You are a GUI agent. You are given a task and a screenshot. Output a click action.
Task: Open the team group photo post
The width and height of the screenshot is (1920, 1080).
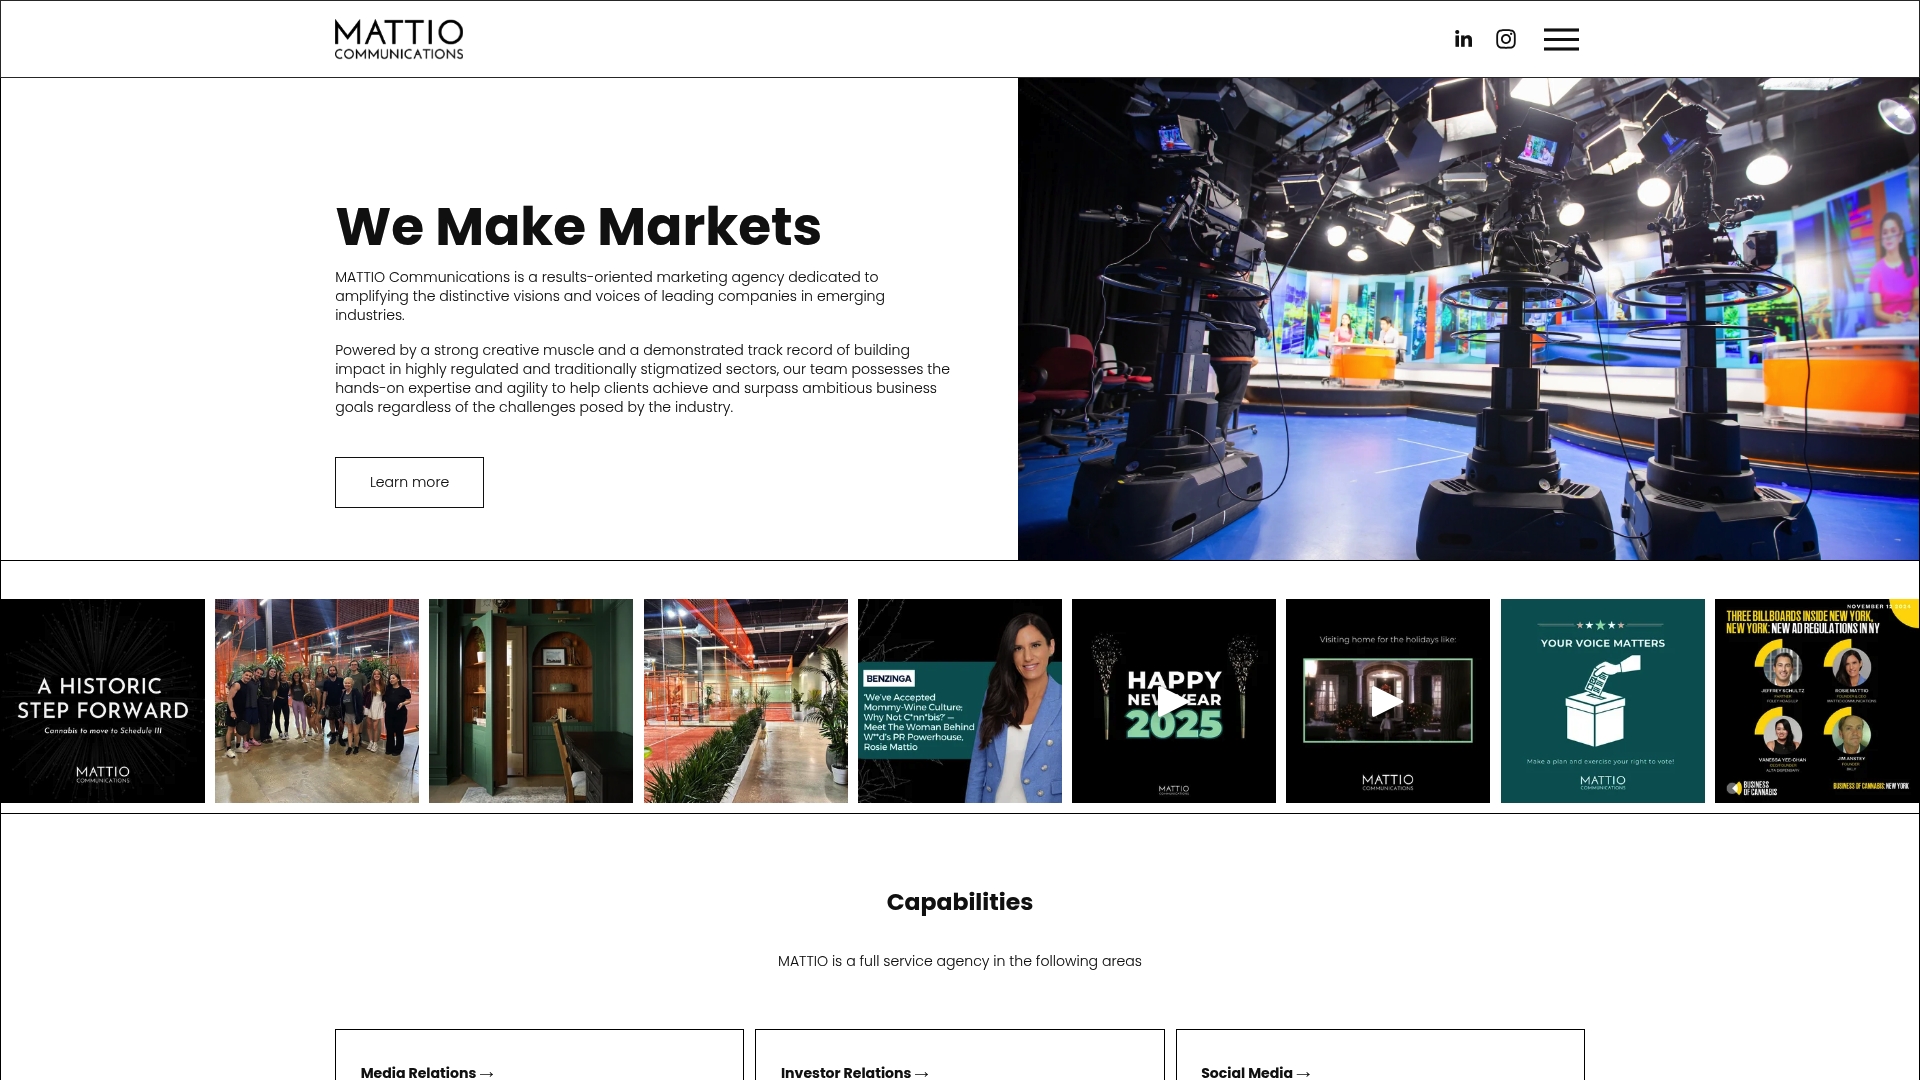(x=316, y=700)
